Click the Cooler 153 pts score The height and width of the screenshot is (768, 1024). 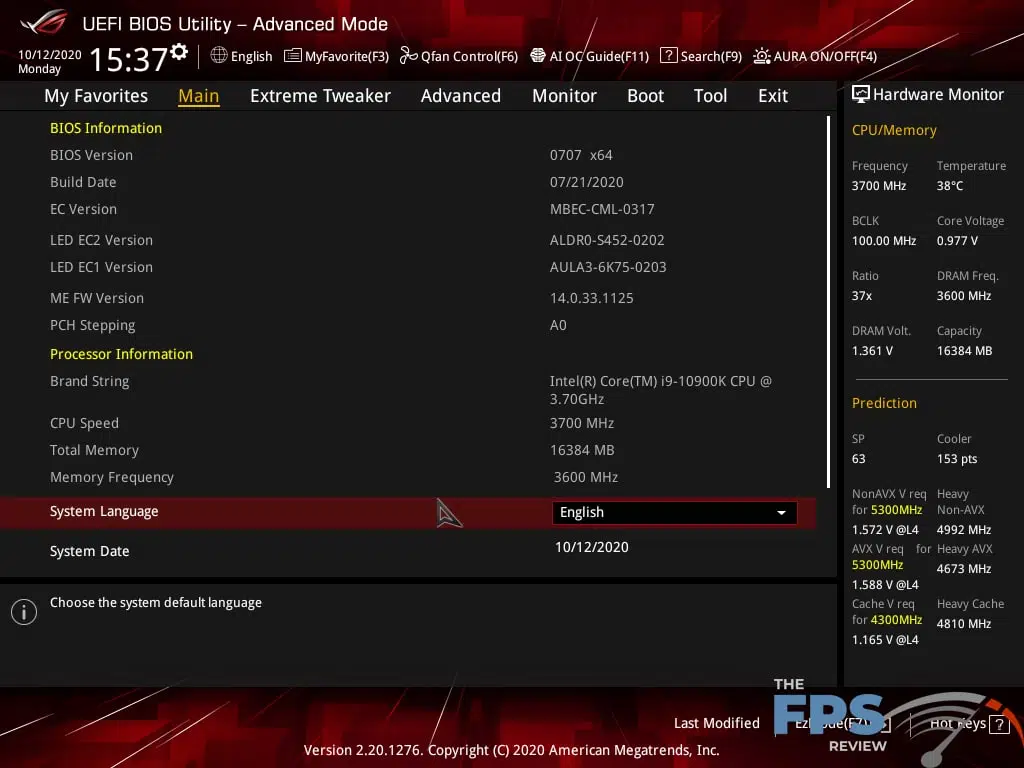coord(957,459)
